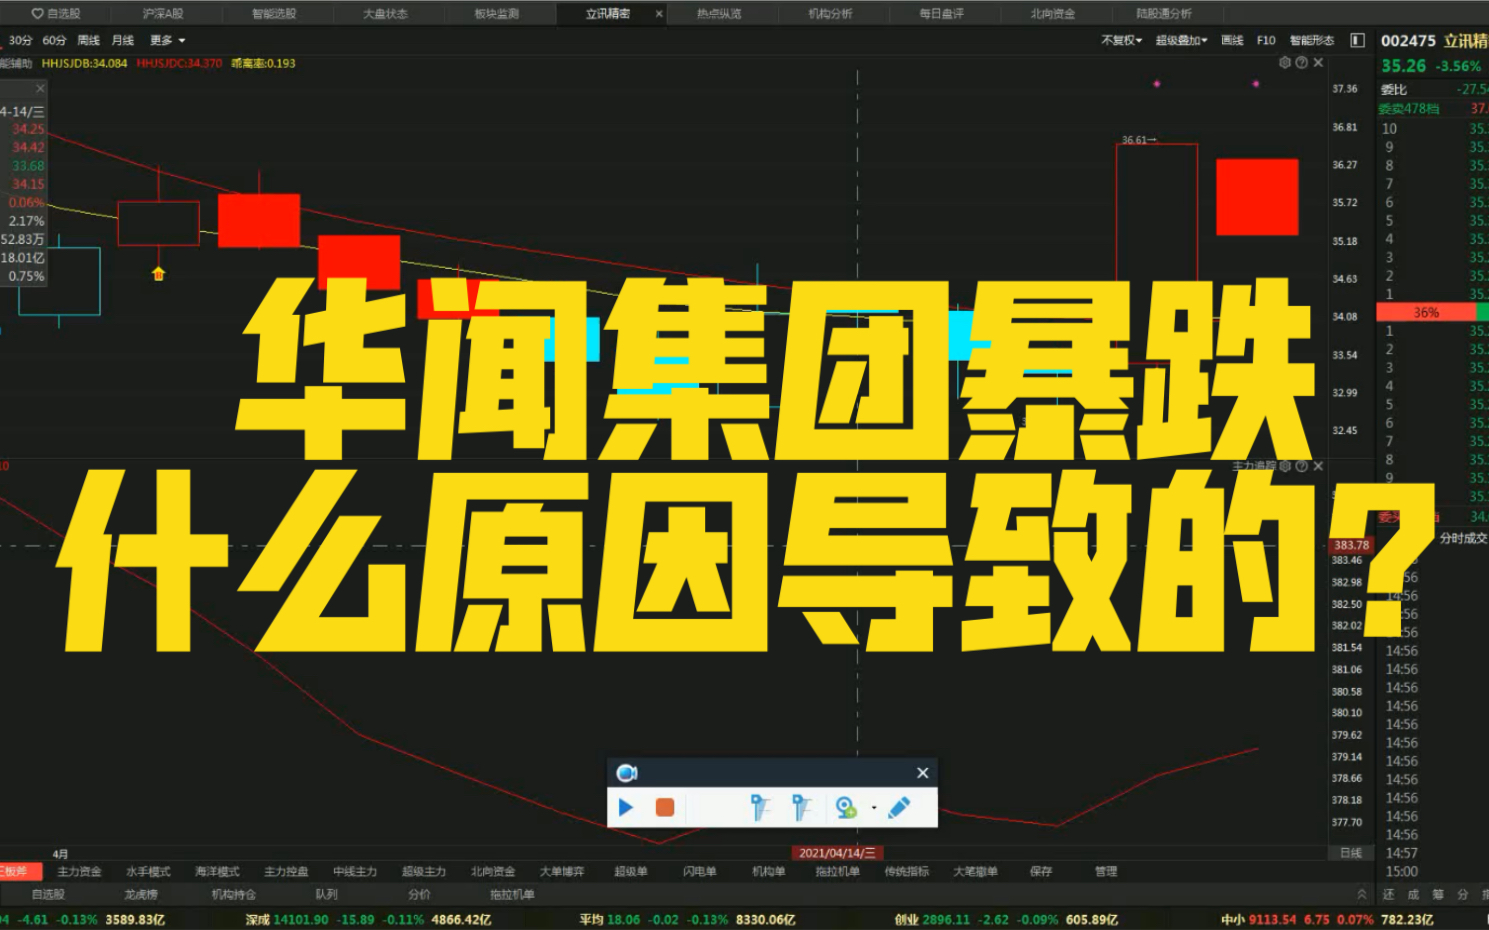Screen dimensions: 1489x930
Task: Switch chart to 月线 monthly period
Action: click(123, 40)
